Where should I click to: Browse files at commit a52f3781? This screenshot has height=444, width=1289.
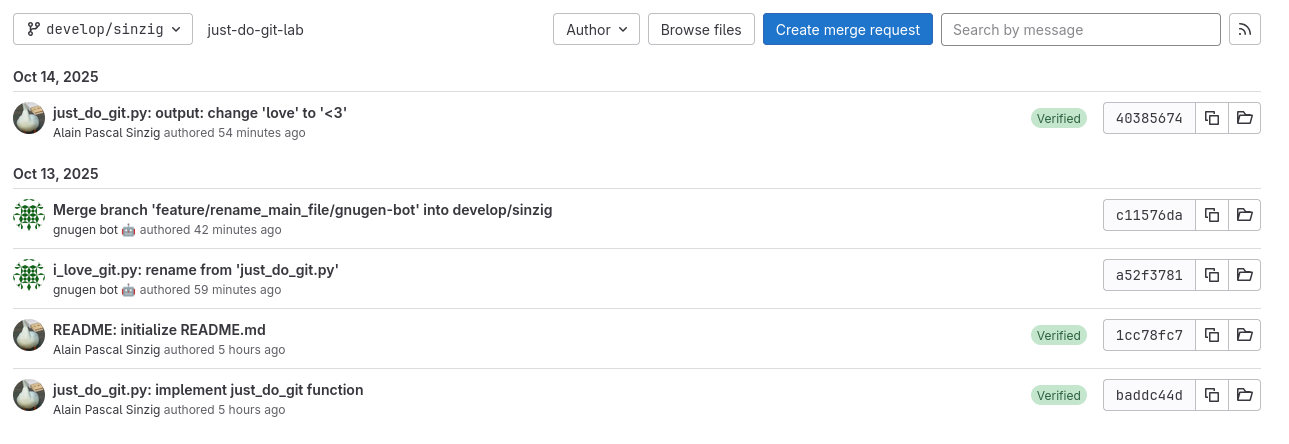[1244, 275]
